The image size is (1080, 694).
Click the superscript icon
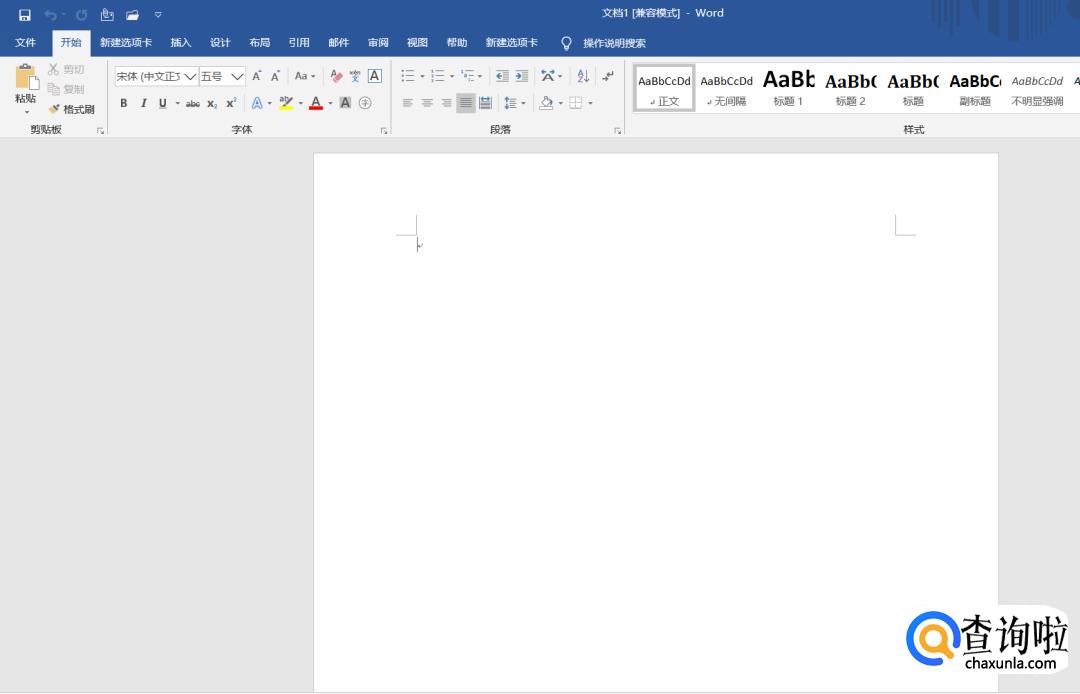coord(231,103)
